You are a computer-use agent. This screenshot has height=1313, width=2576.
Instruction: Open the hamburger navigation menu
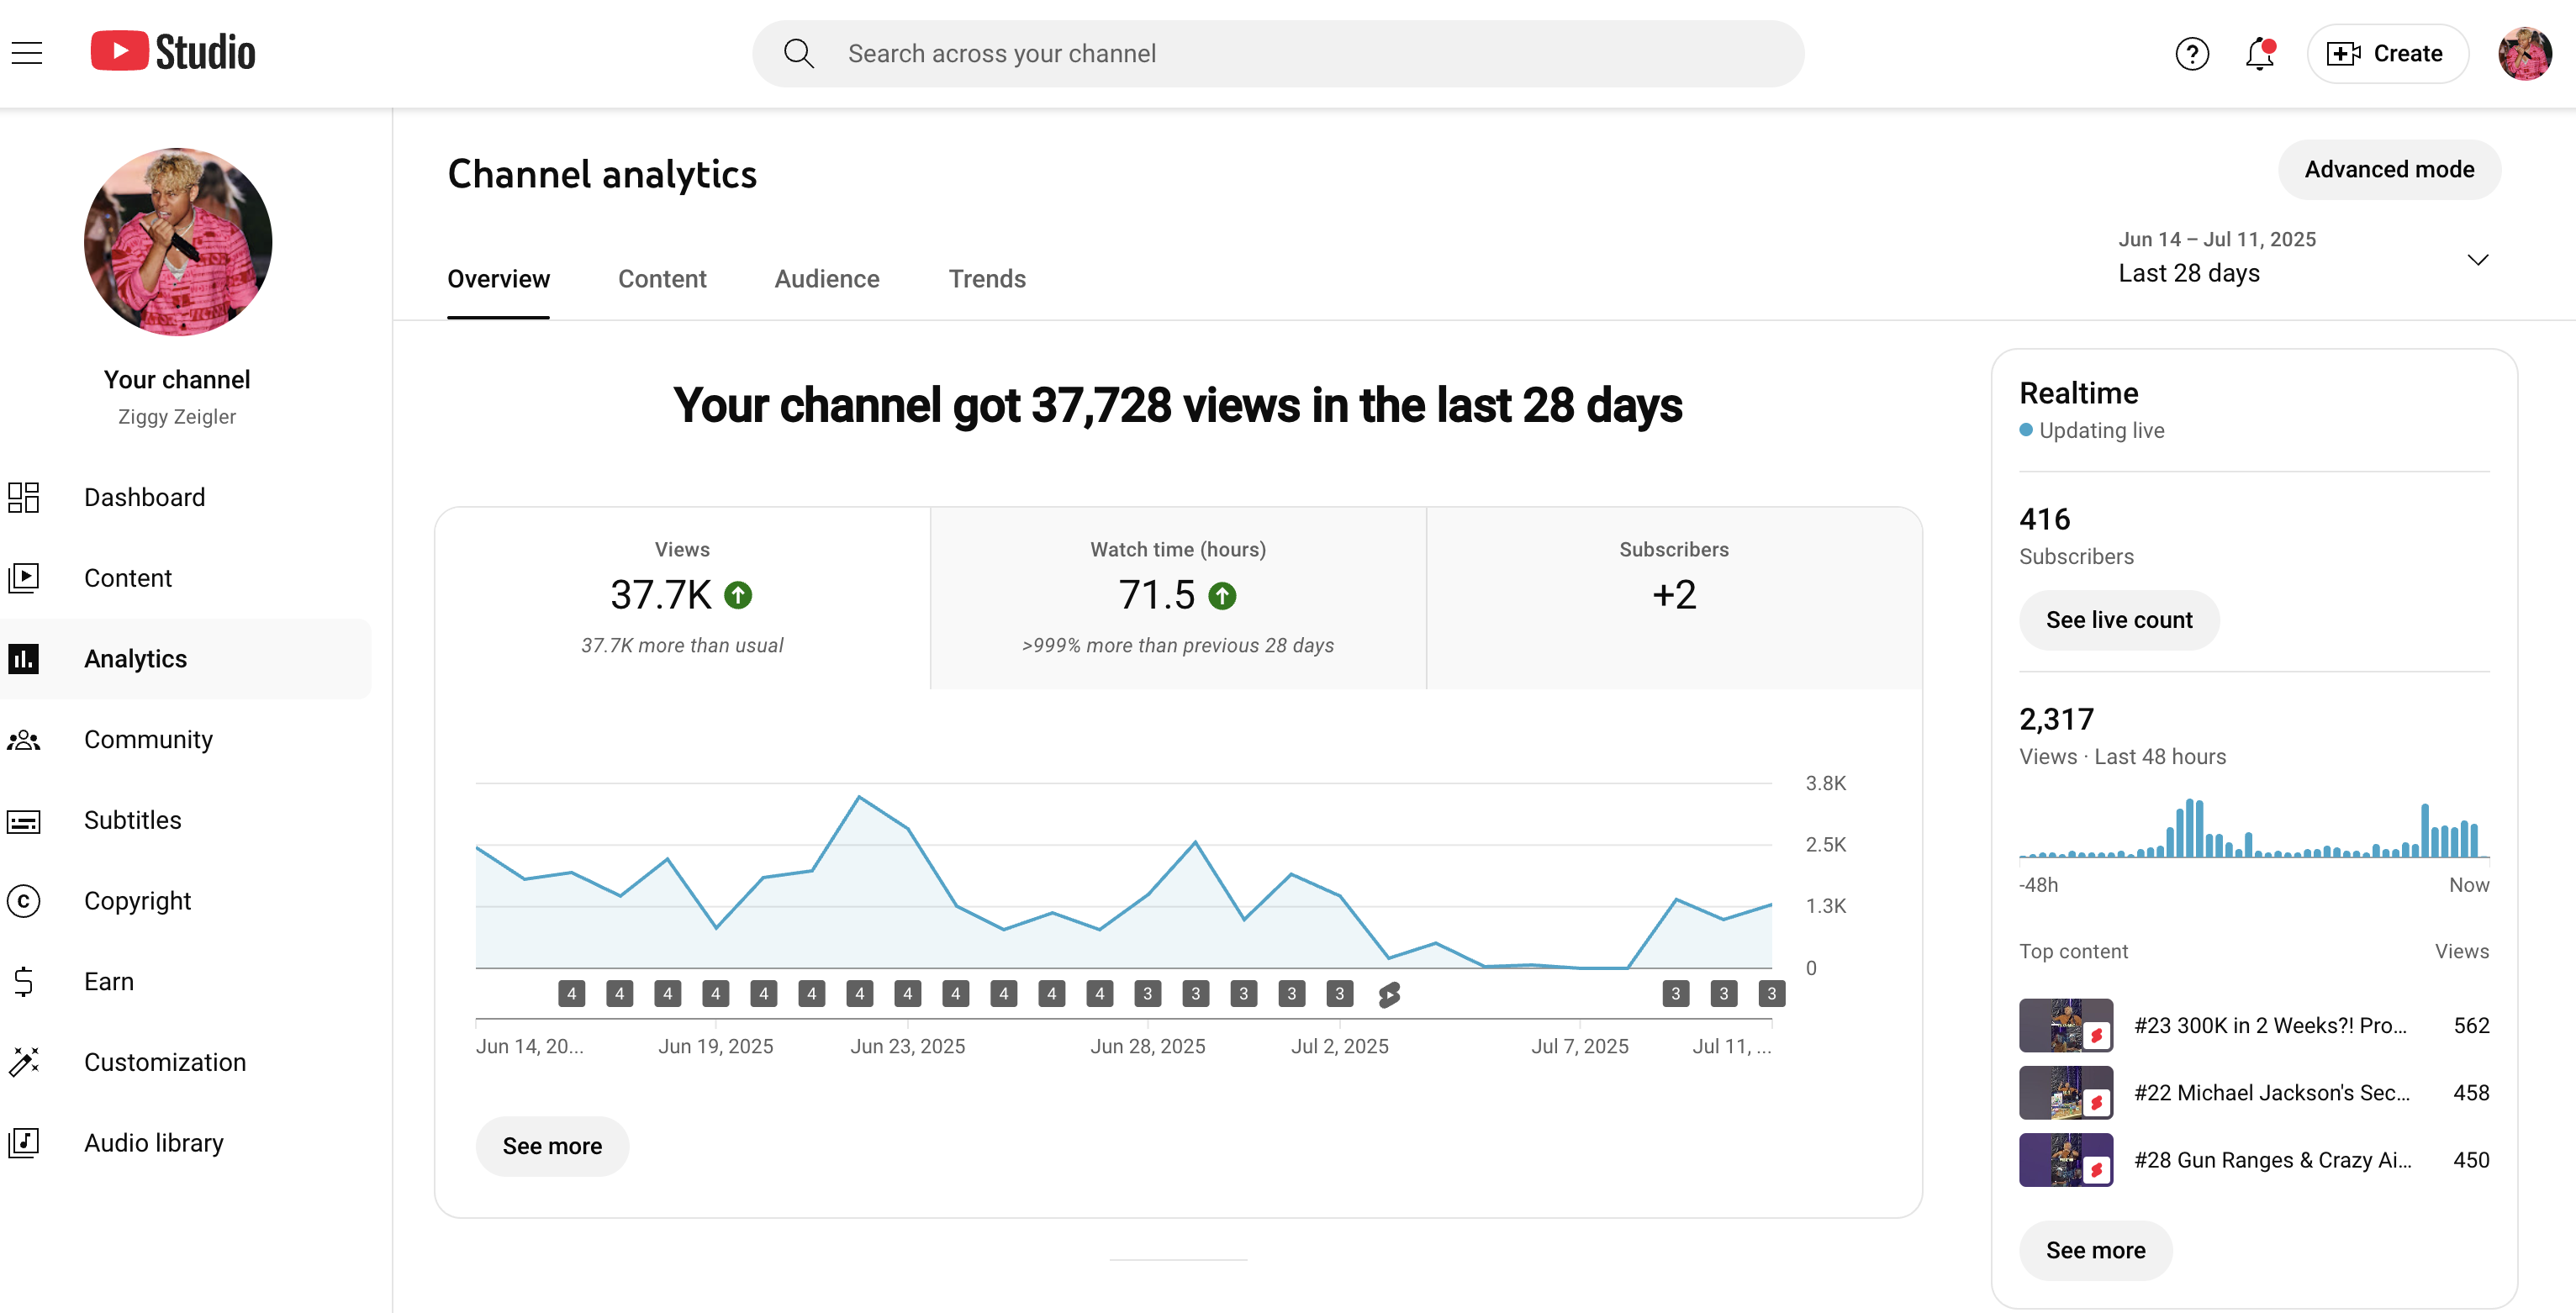(x=27, y=53)
